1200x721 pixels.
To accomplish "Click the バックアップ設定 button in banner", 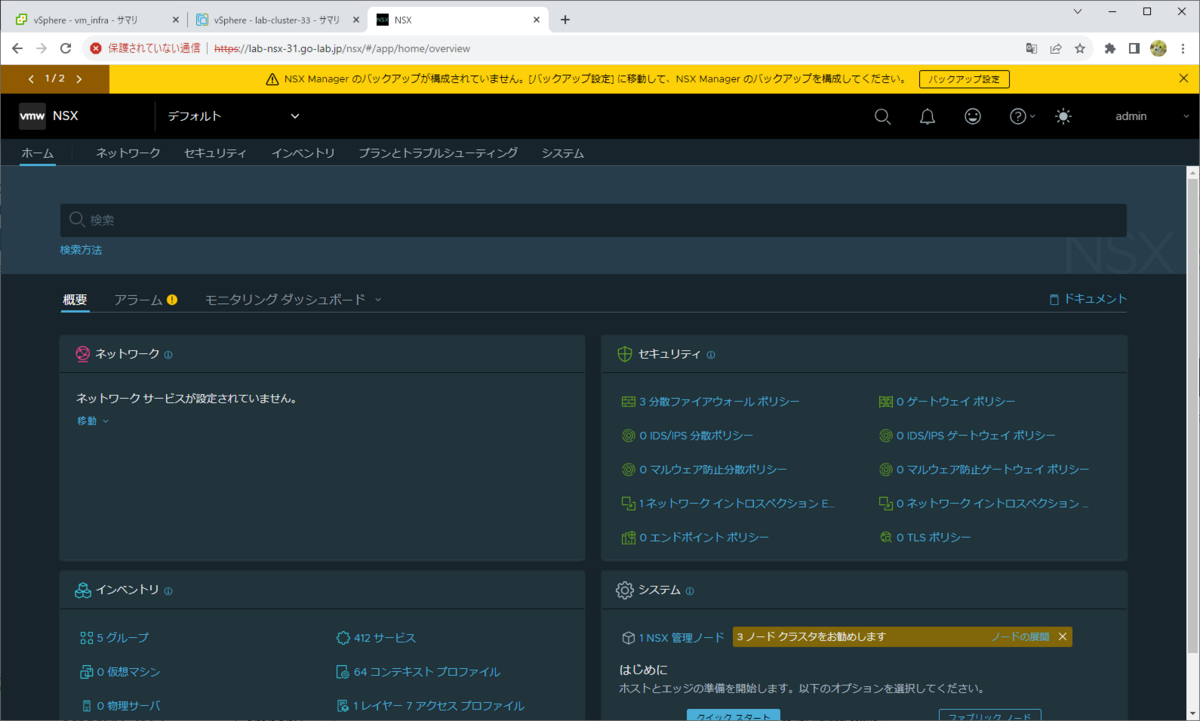I will pyautogui.click(x=964, y=79).
